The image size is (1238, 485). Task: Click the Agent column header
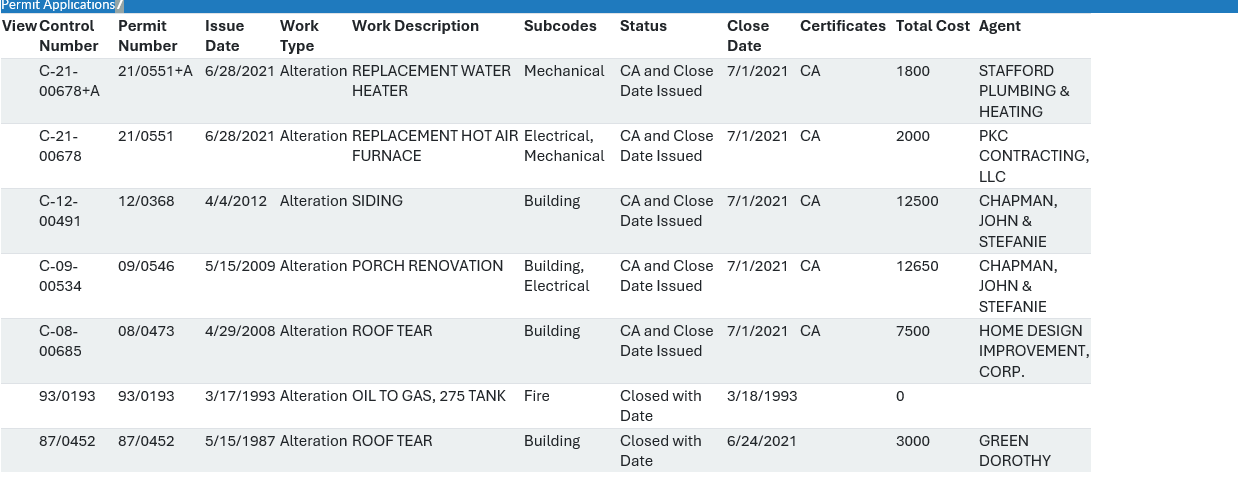click(1000, 26)
